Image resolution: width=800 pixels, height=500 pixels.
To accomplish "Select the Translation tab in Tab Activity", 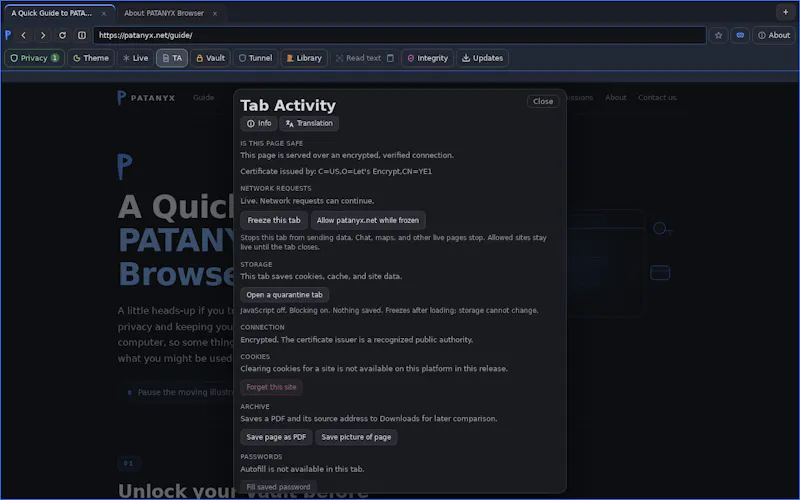I will [309, 123].
